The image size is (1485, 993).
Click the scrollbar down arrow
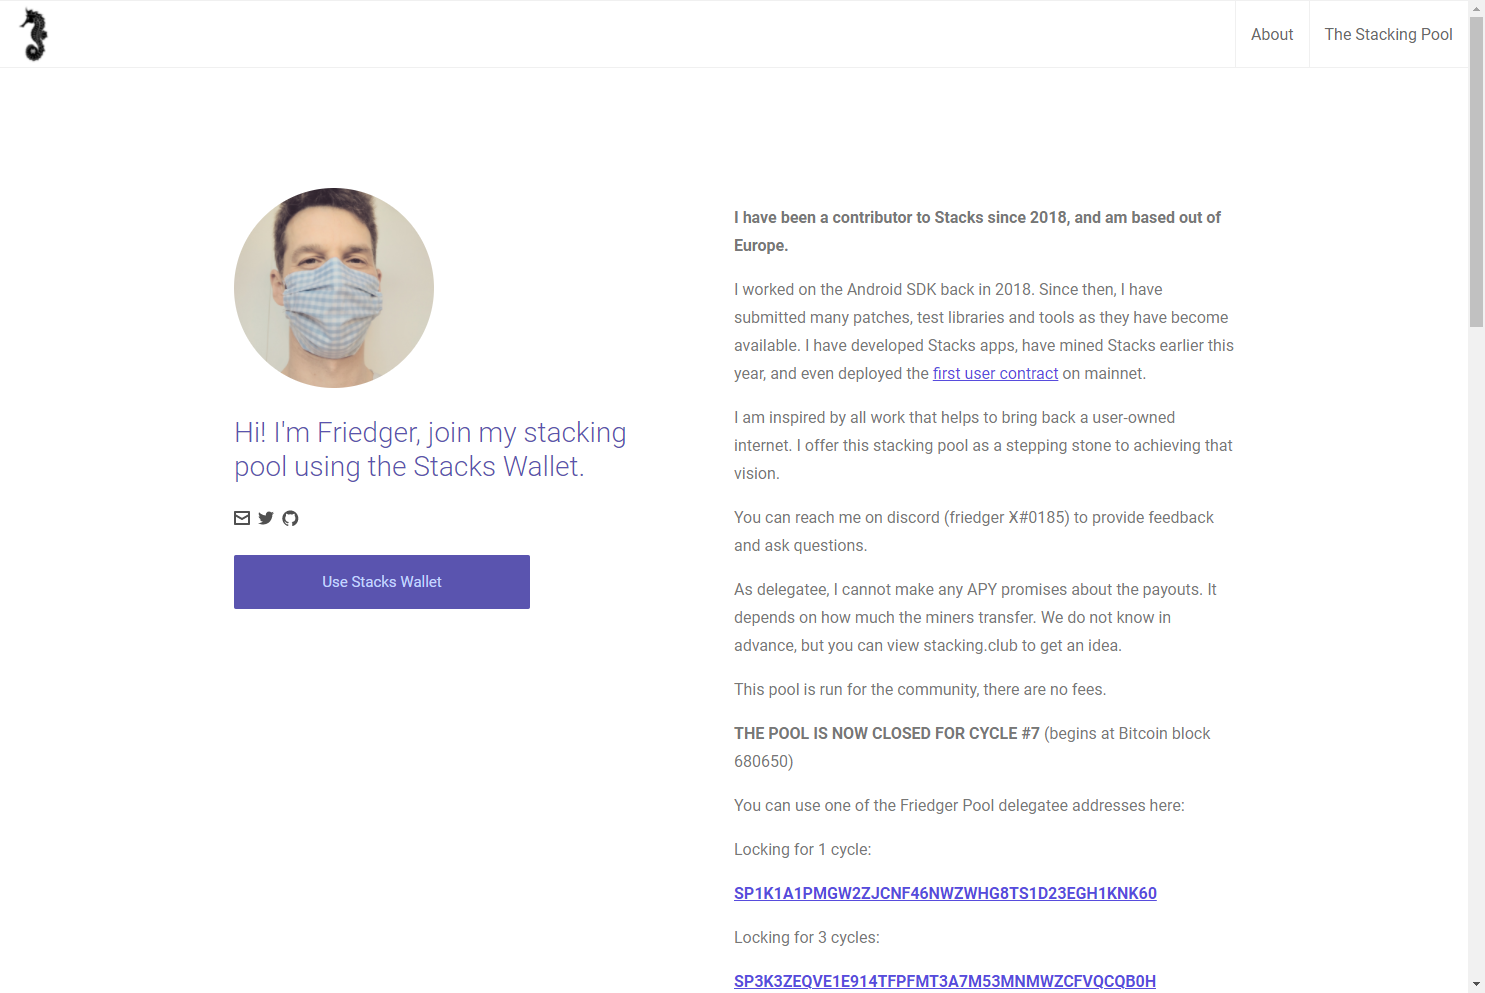(1476, 985)
